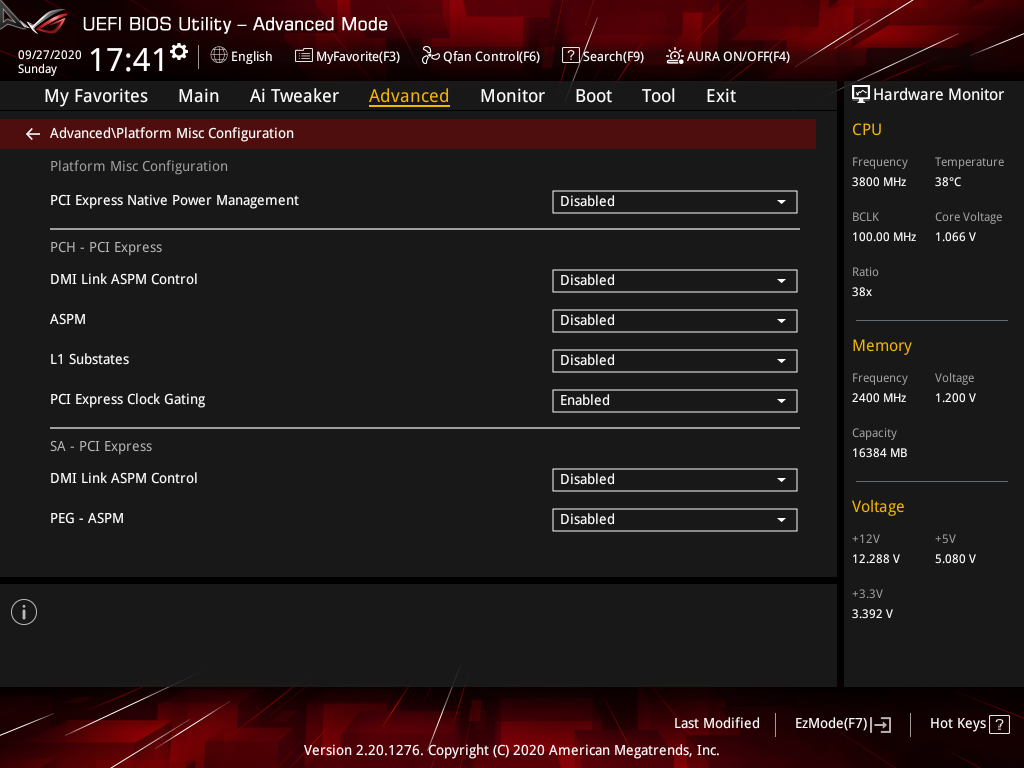1024x768 pixels.
Task: Click Core Voltage value 1.066 V
Action: coord(955,237)
